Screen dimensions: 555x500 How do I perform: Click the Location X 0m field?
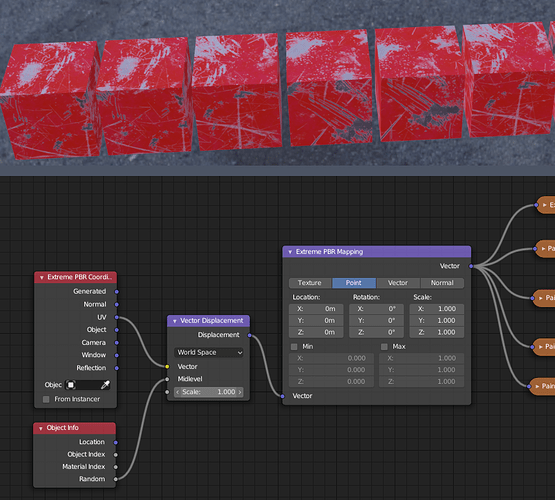(x=316, y=309)
